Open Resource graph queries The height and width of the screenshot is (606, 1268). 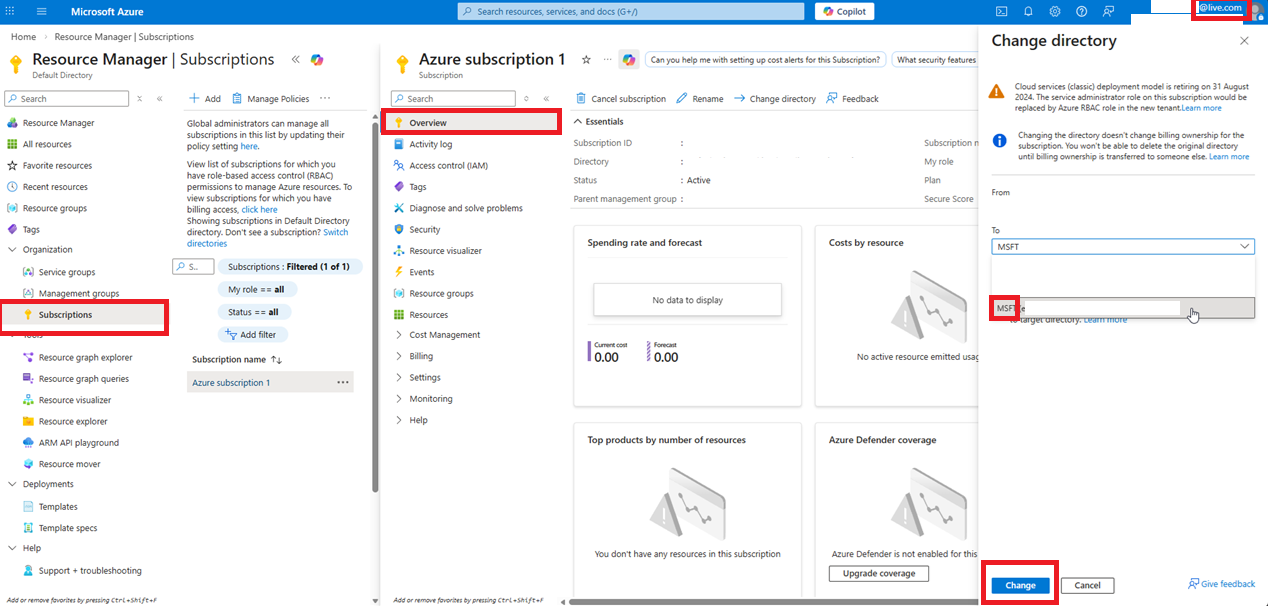84,379
